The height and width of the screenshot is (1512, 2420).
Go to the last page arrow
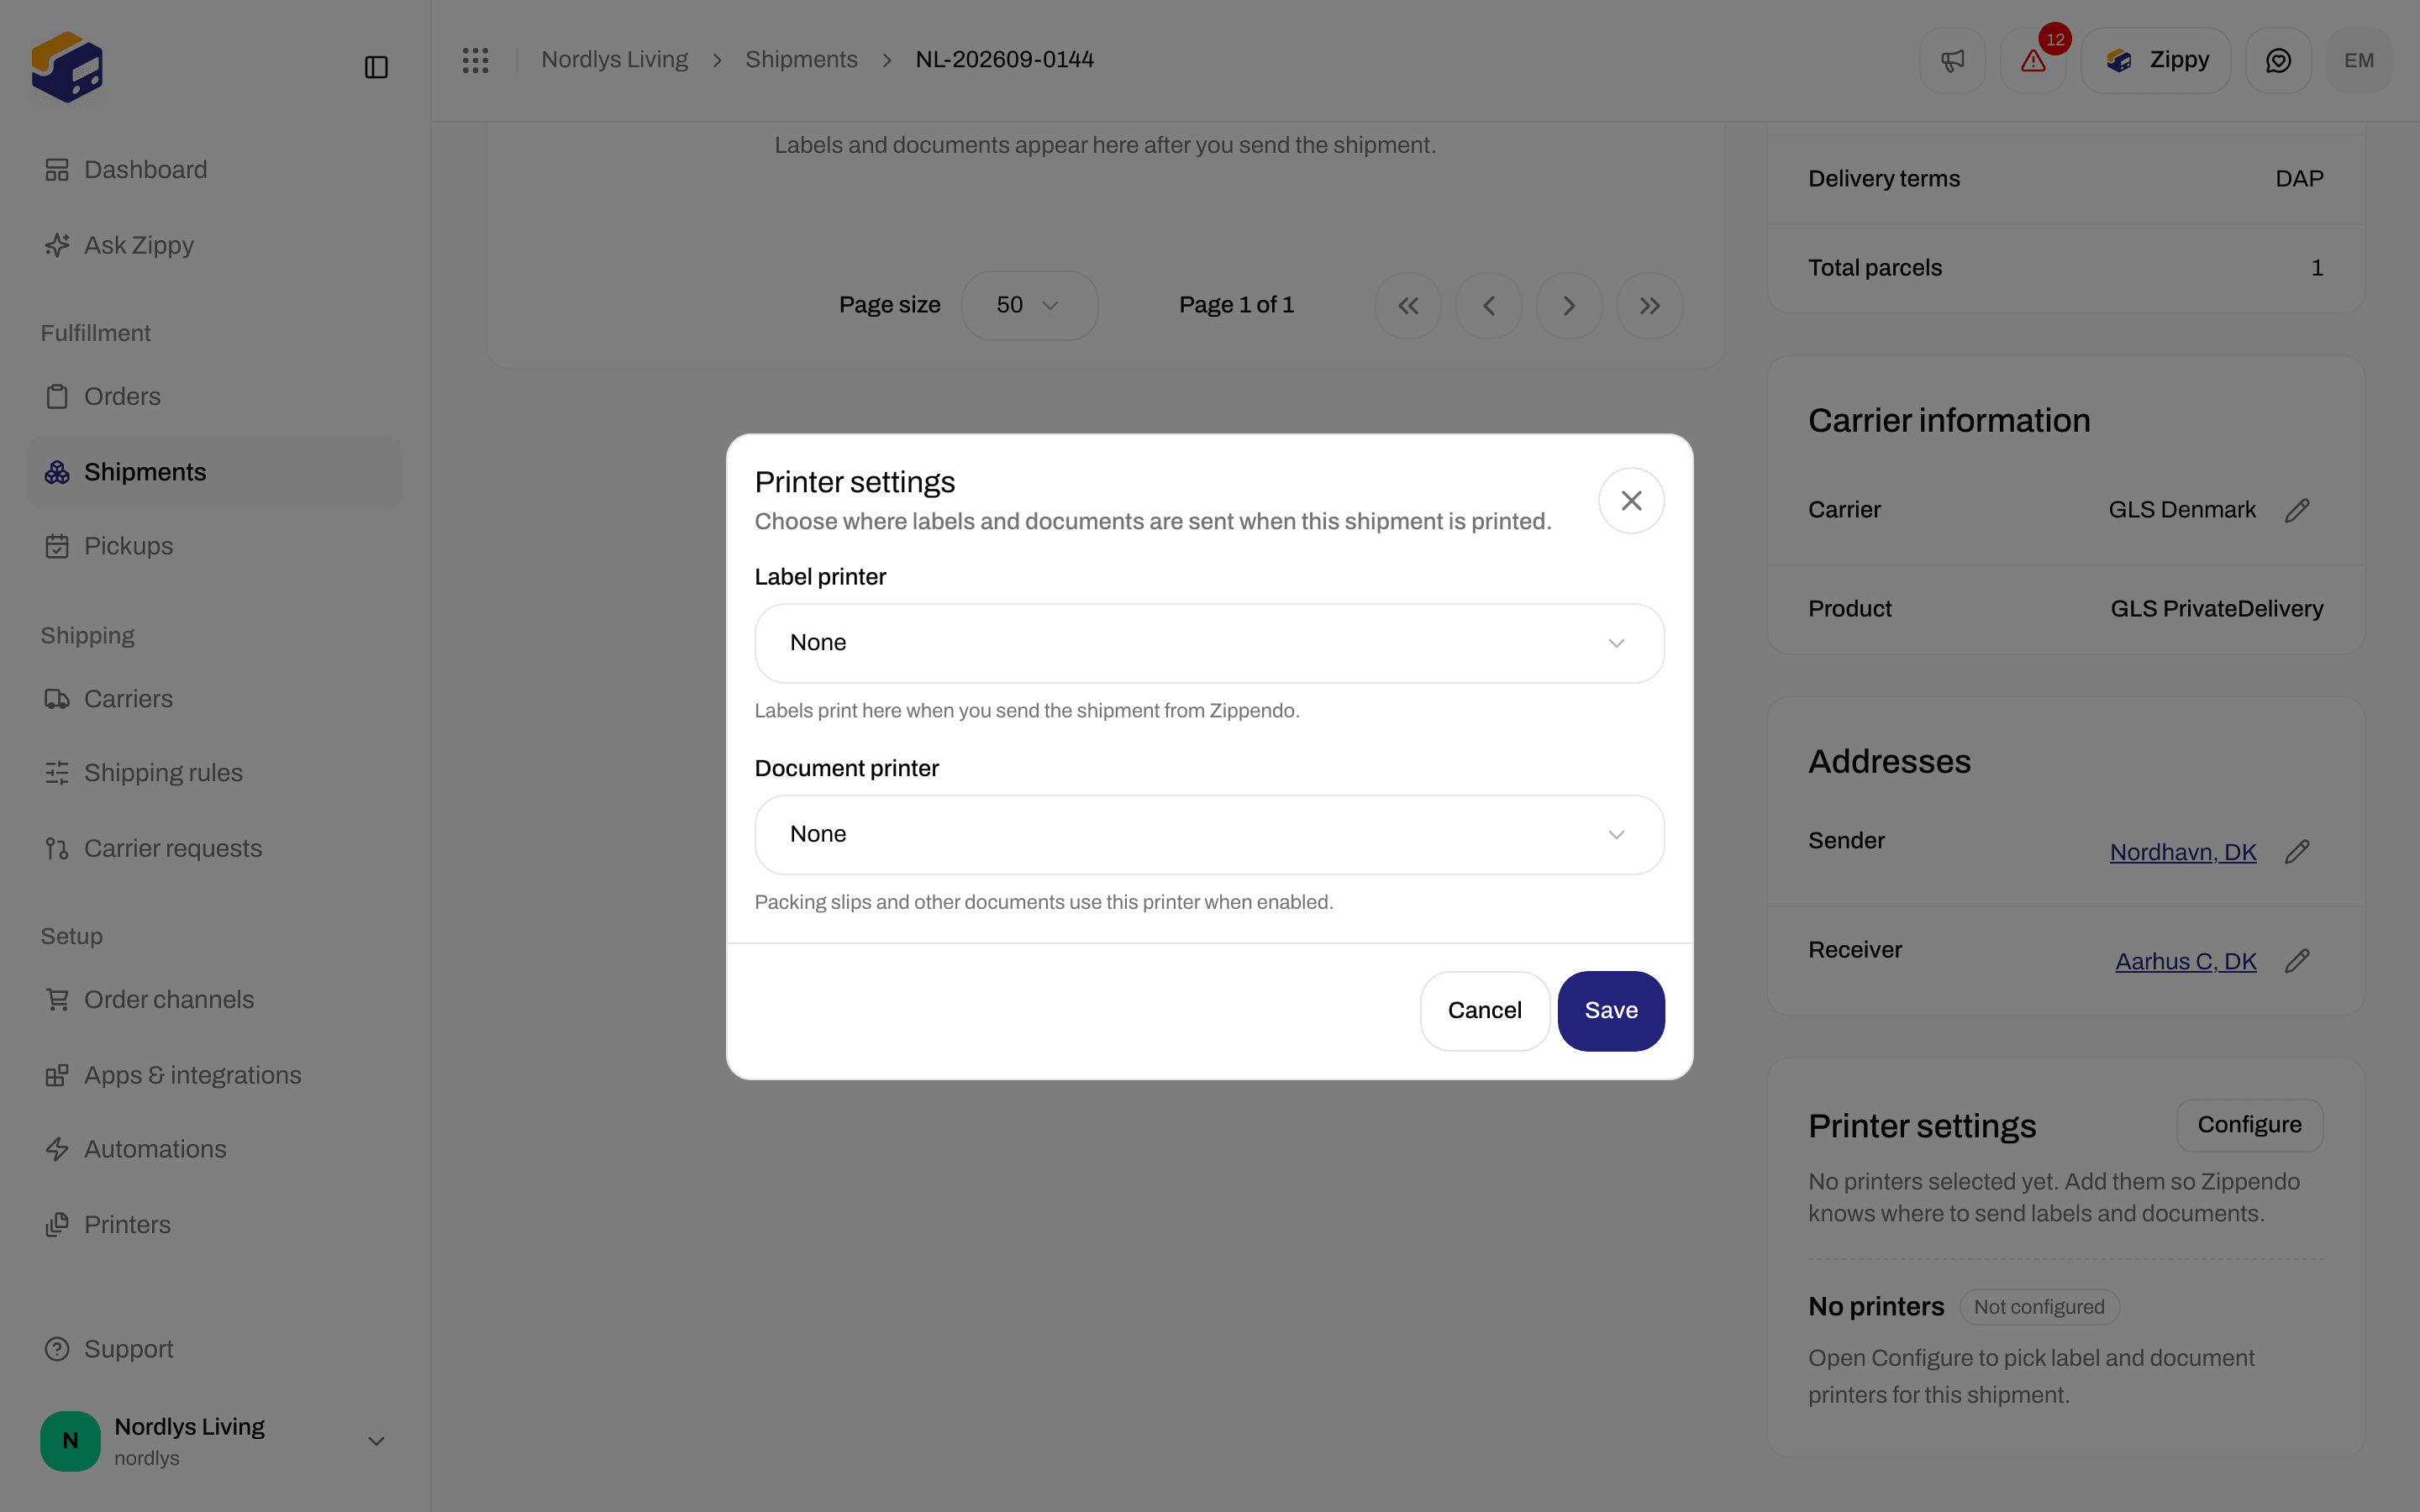pyautogui.click(x=1649, y=305)
